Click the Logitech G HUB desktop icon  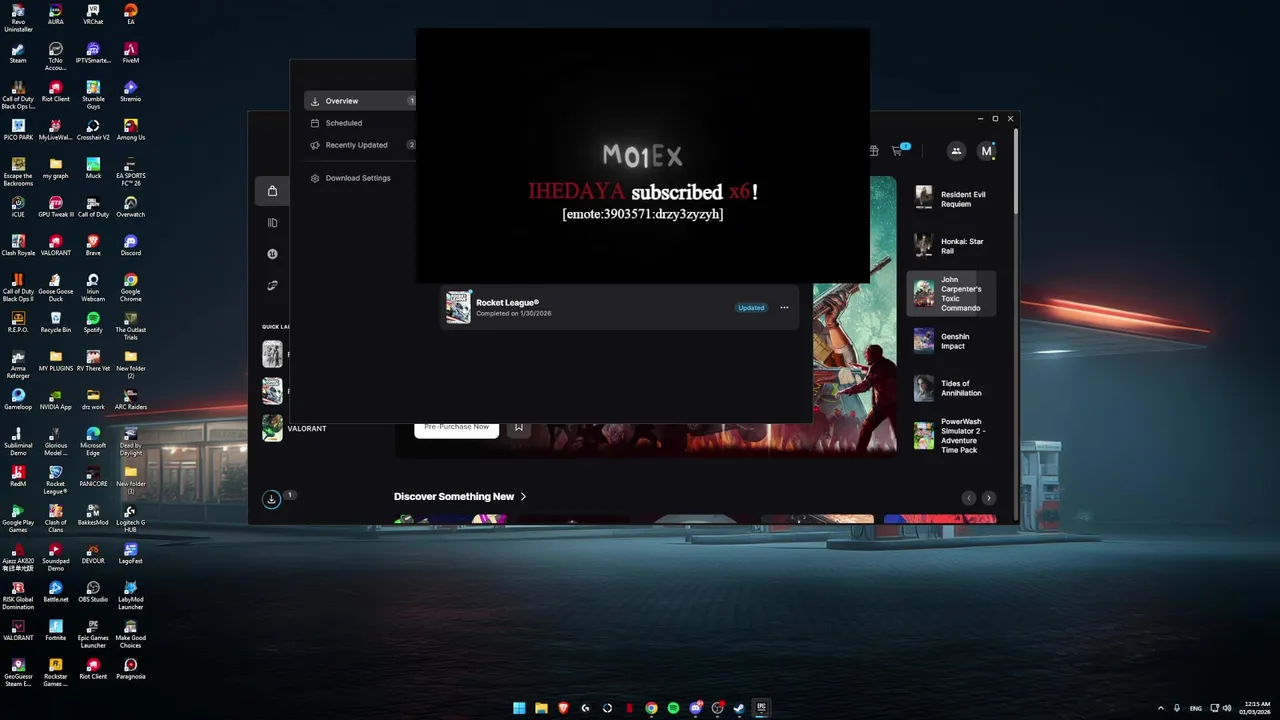[131, 519]
